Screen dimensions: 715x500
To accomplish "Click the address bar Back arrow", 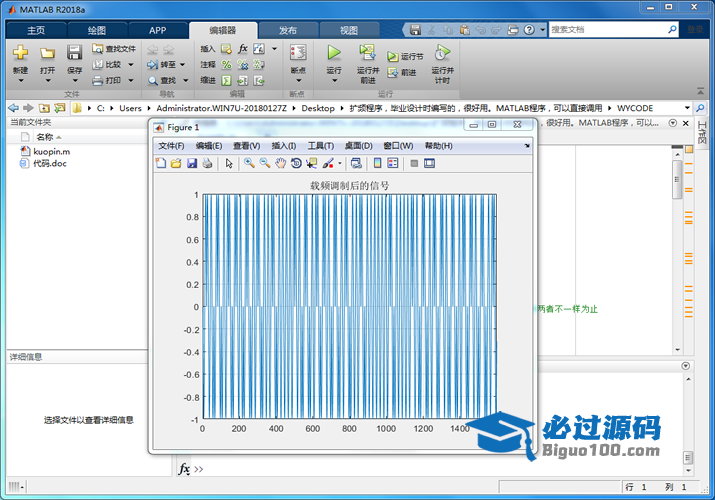I will 13,108.
